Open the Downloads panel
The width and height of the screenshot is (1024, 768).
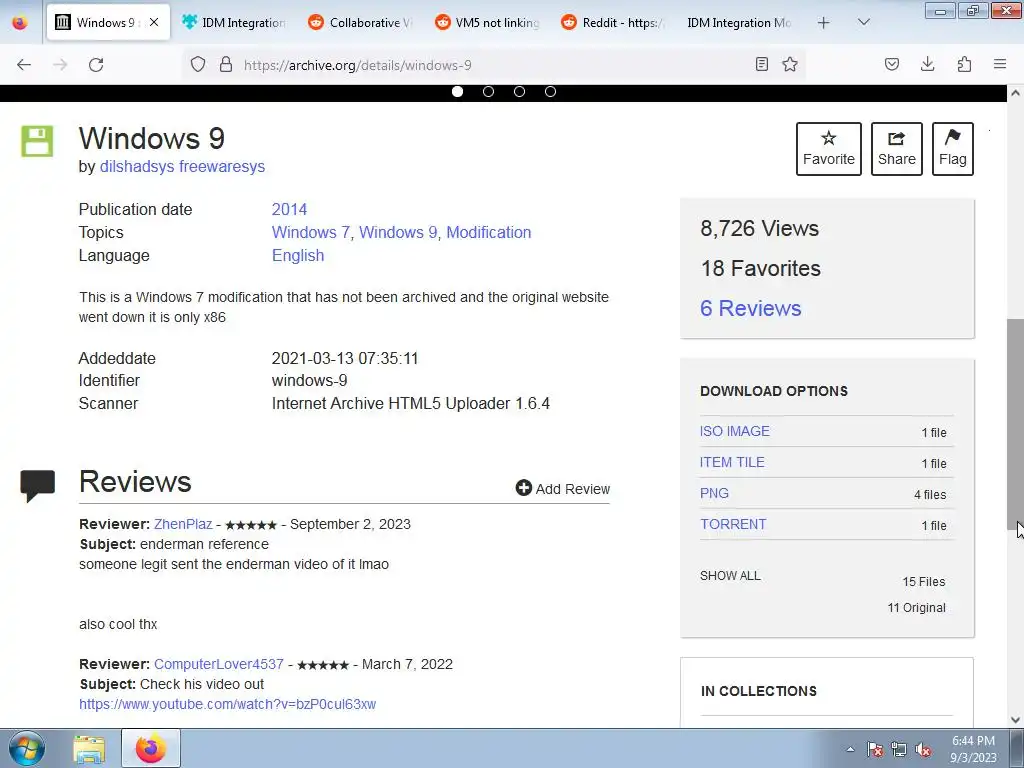927,64
